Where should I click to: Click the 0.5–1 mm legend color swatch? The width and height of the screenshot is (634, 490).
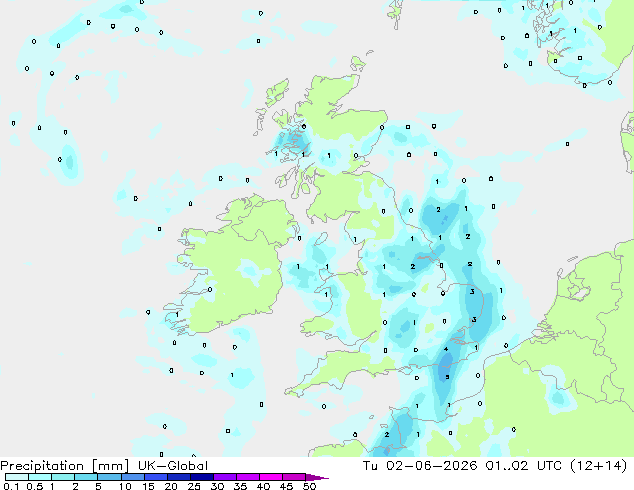[x=40, y=477]
